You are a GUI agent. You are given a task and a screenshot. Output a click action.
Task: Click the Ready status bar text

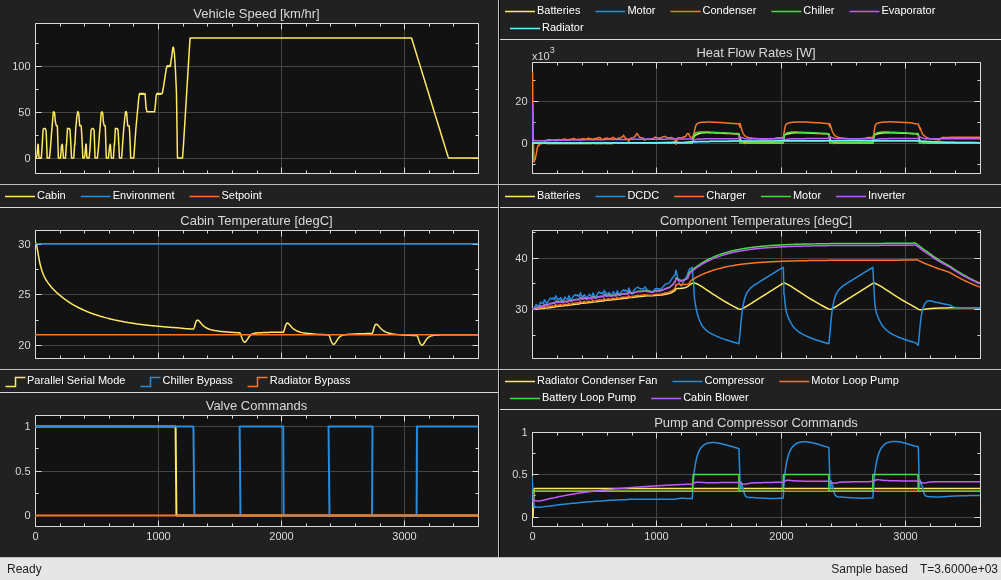point(24,569)
